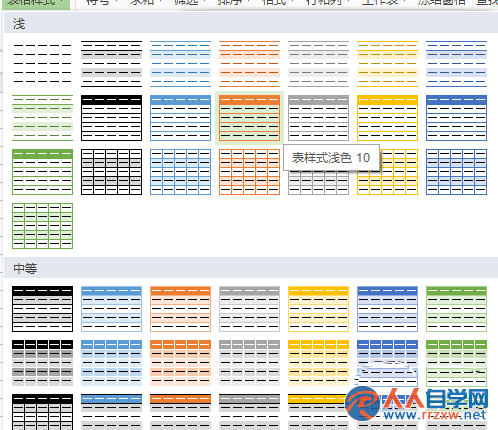
Task: Apply Medium orange segmented-header block style
Action: tap(180, 363)
